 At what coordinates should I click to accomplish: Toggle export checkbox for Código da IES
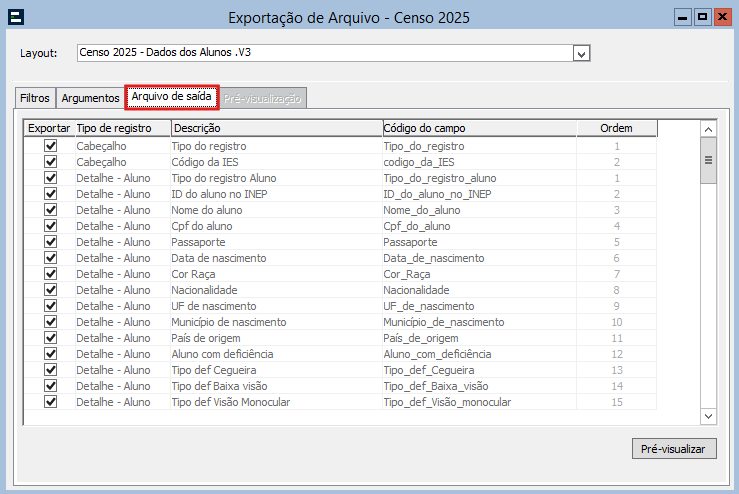pyautogui.click(x=50, y=162)
